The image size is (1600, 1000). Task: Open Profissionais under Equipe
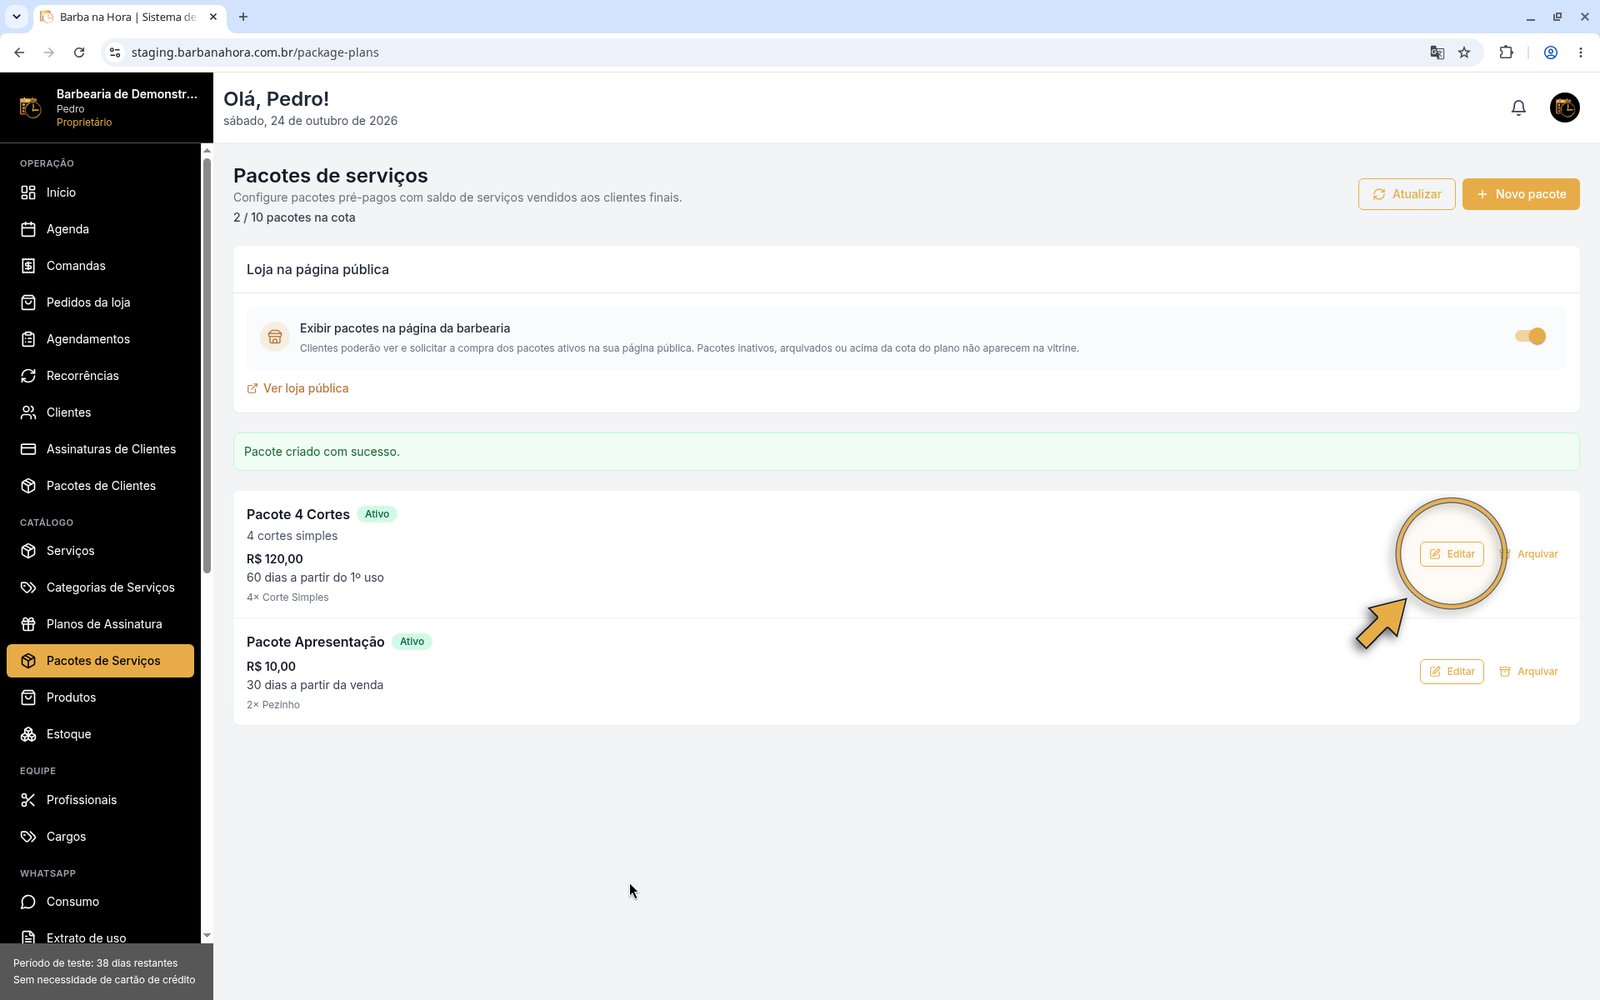click(x=100, y=800)
